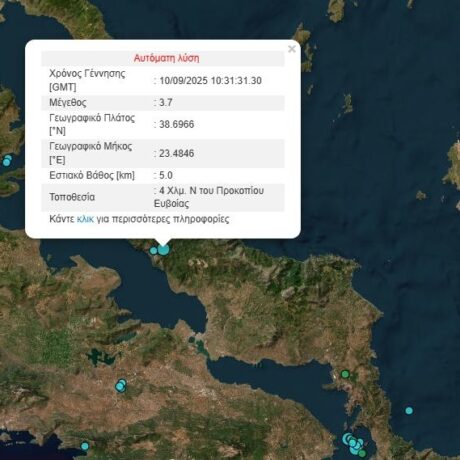Click the latitude value 38.6966
460x460 pixels.
pyautogui.click(x=176, y=124)
